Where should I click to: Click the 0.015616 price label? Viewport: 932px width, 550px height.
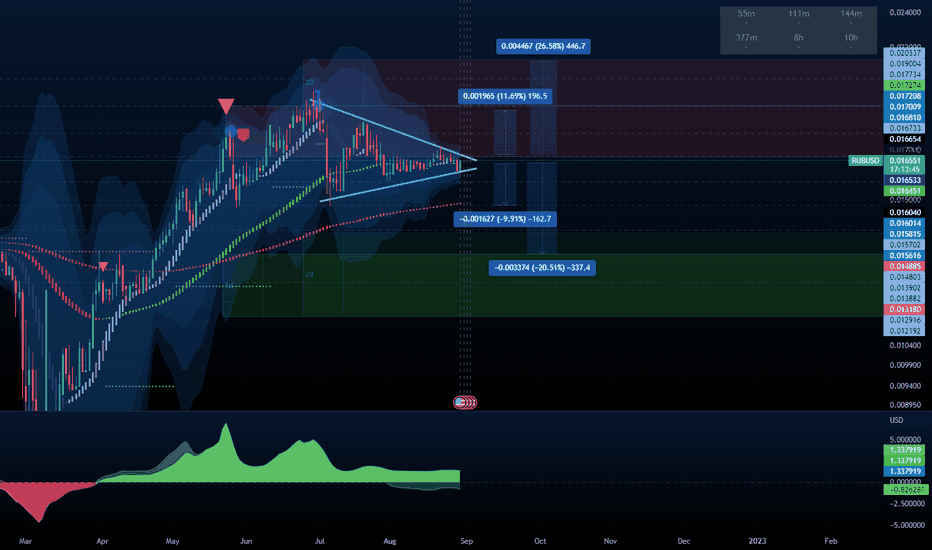905,255
